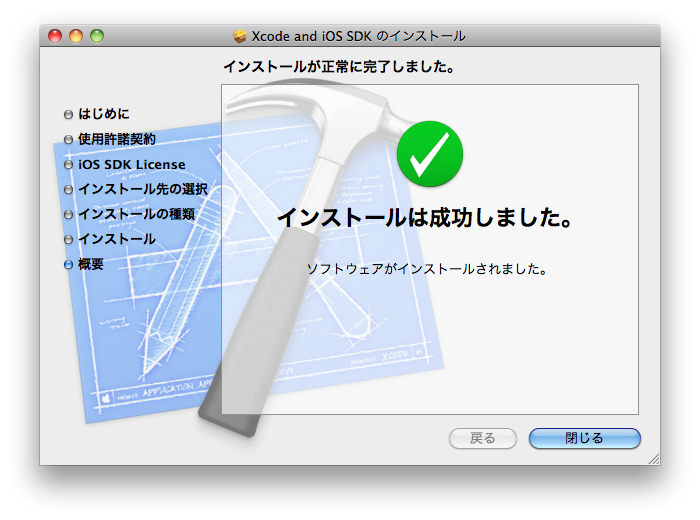Click the bullet beside はじめに step
Screen dimensions: 700x520
click(x=68, y=115)
